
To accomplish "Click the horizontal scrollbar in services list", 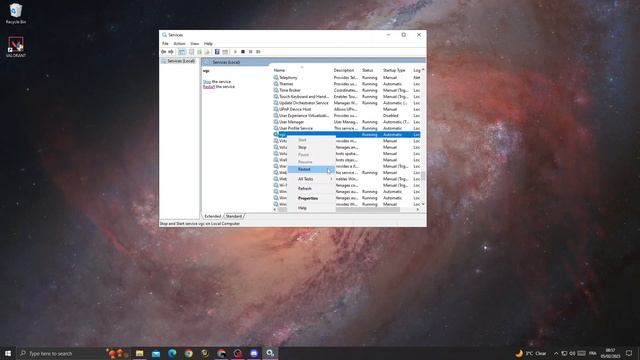I will (x=339, y=210).
